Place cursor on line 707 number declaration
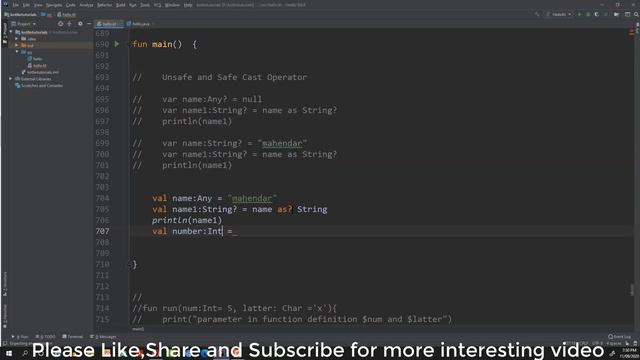Screen dimensions: 640x360 [195, 231]
